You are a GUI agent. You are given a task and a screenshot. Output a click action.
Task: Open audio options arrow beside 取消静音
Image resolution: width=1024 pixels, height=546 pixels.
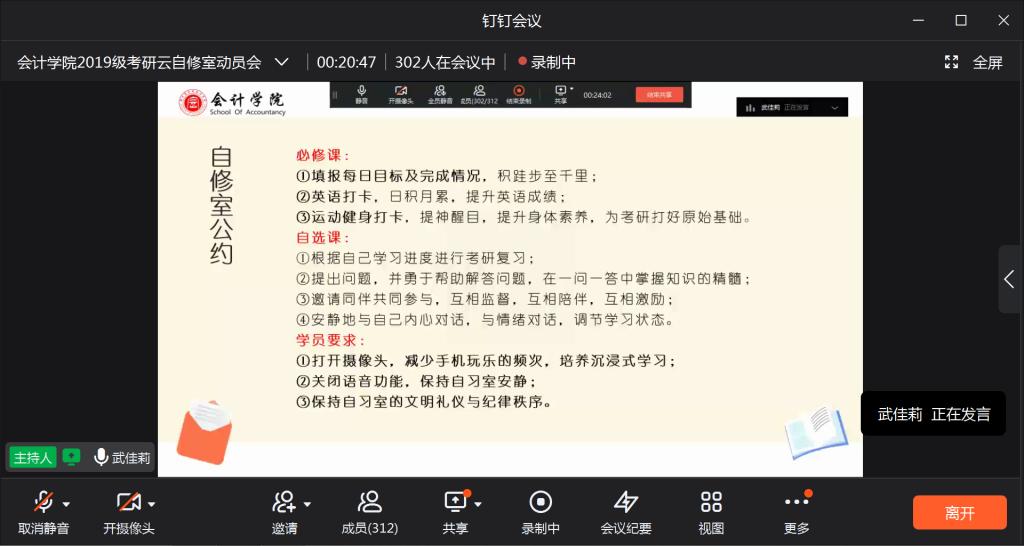pyautogui.click(x=67, y=504)
